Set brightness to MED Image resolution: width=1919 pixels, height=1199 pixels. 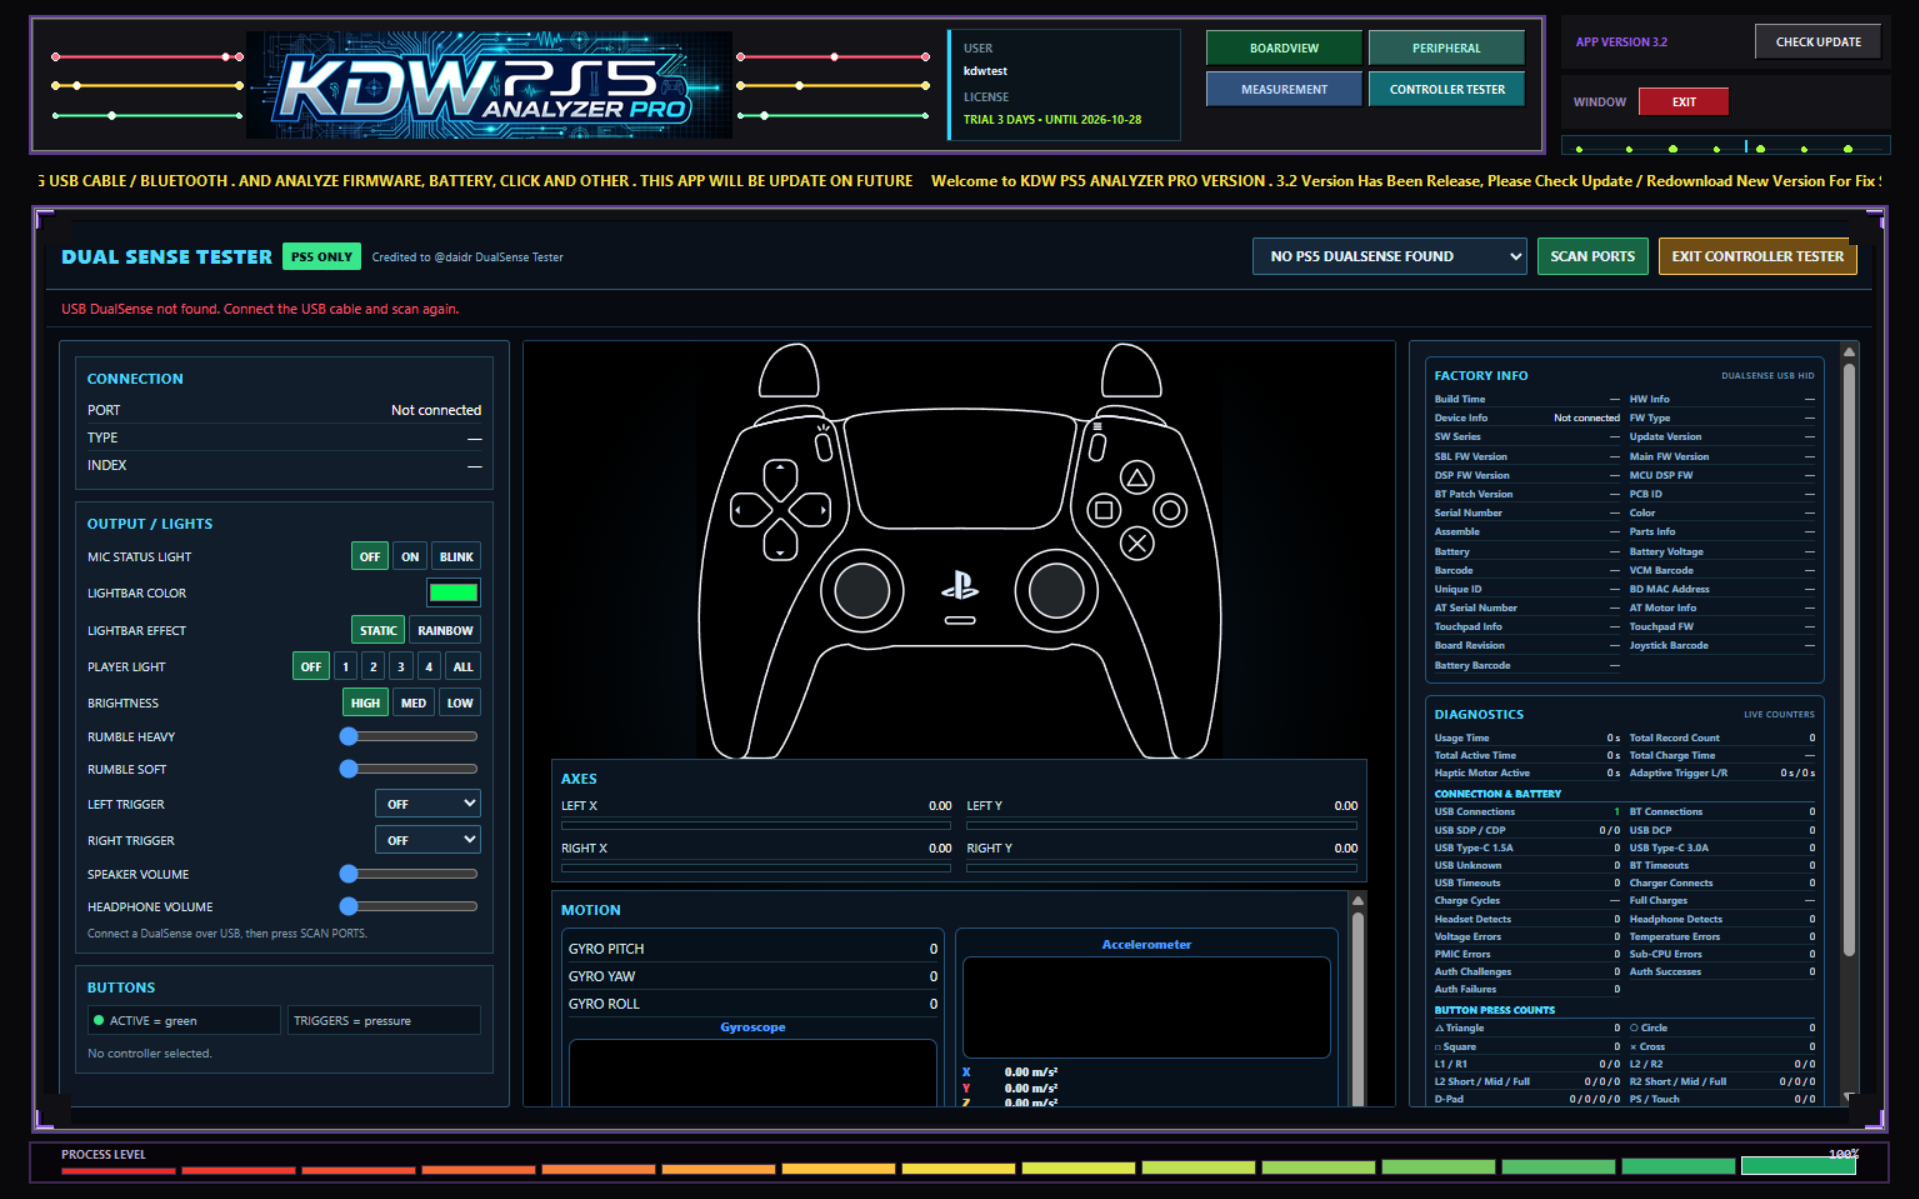[413, 703]
